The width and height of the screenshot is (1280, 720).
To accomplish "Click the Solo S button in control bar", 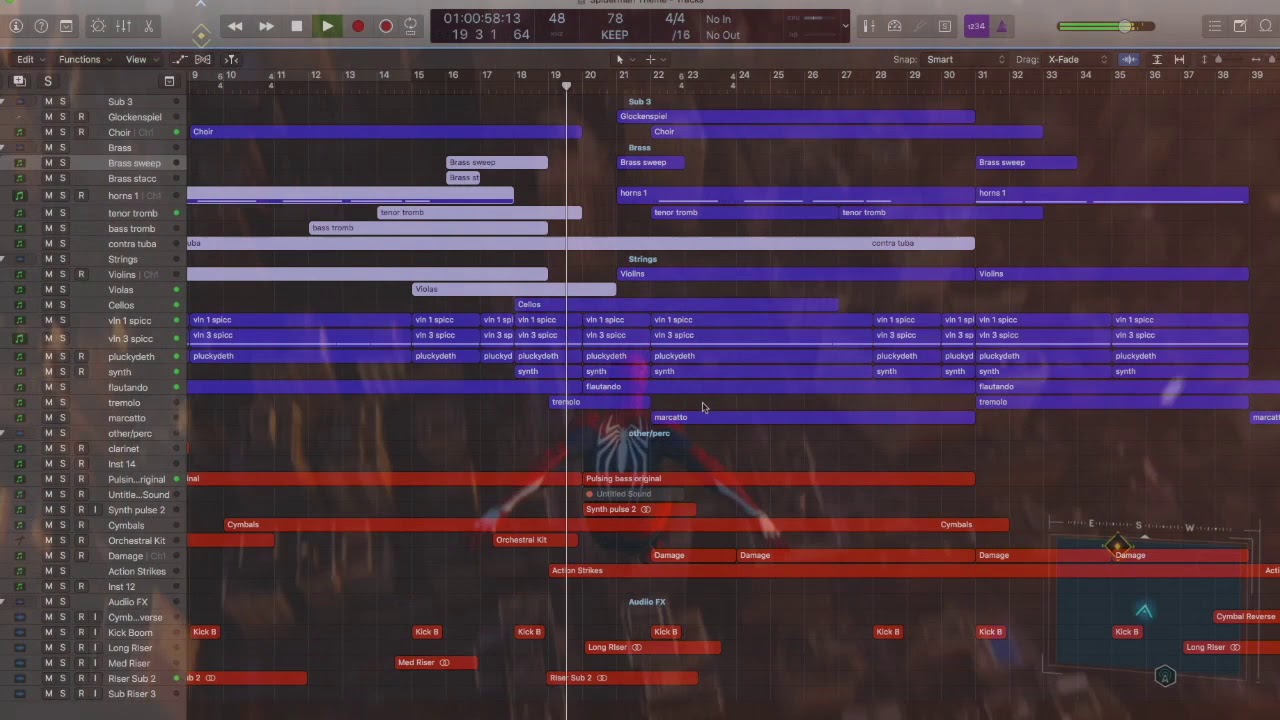I will point(945,26).
